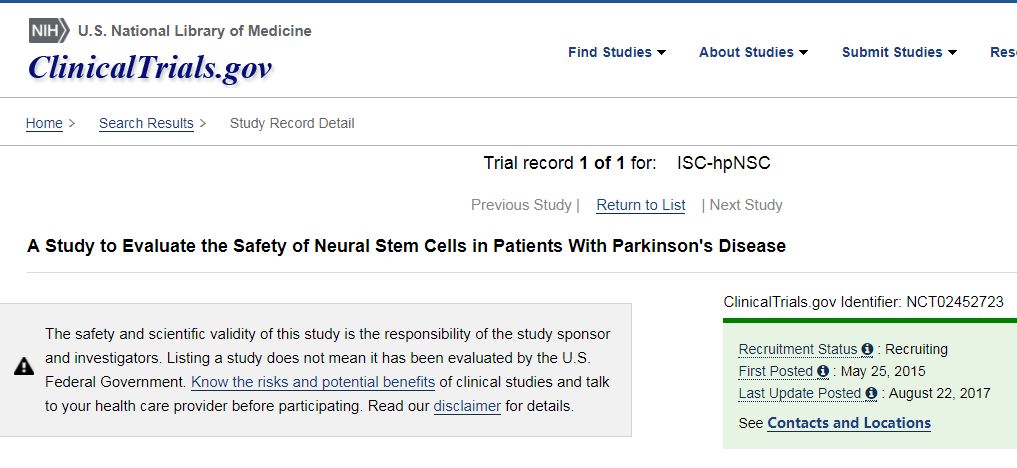Open the ClinicalTrials.gov site logo
1017x468 pixels.
[150, 68]
